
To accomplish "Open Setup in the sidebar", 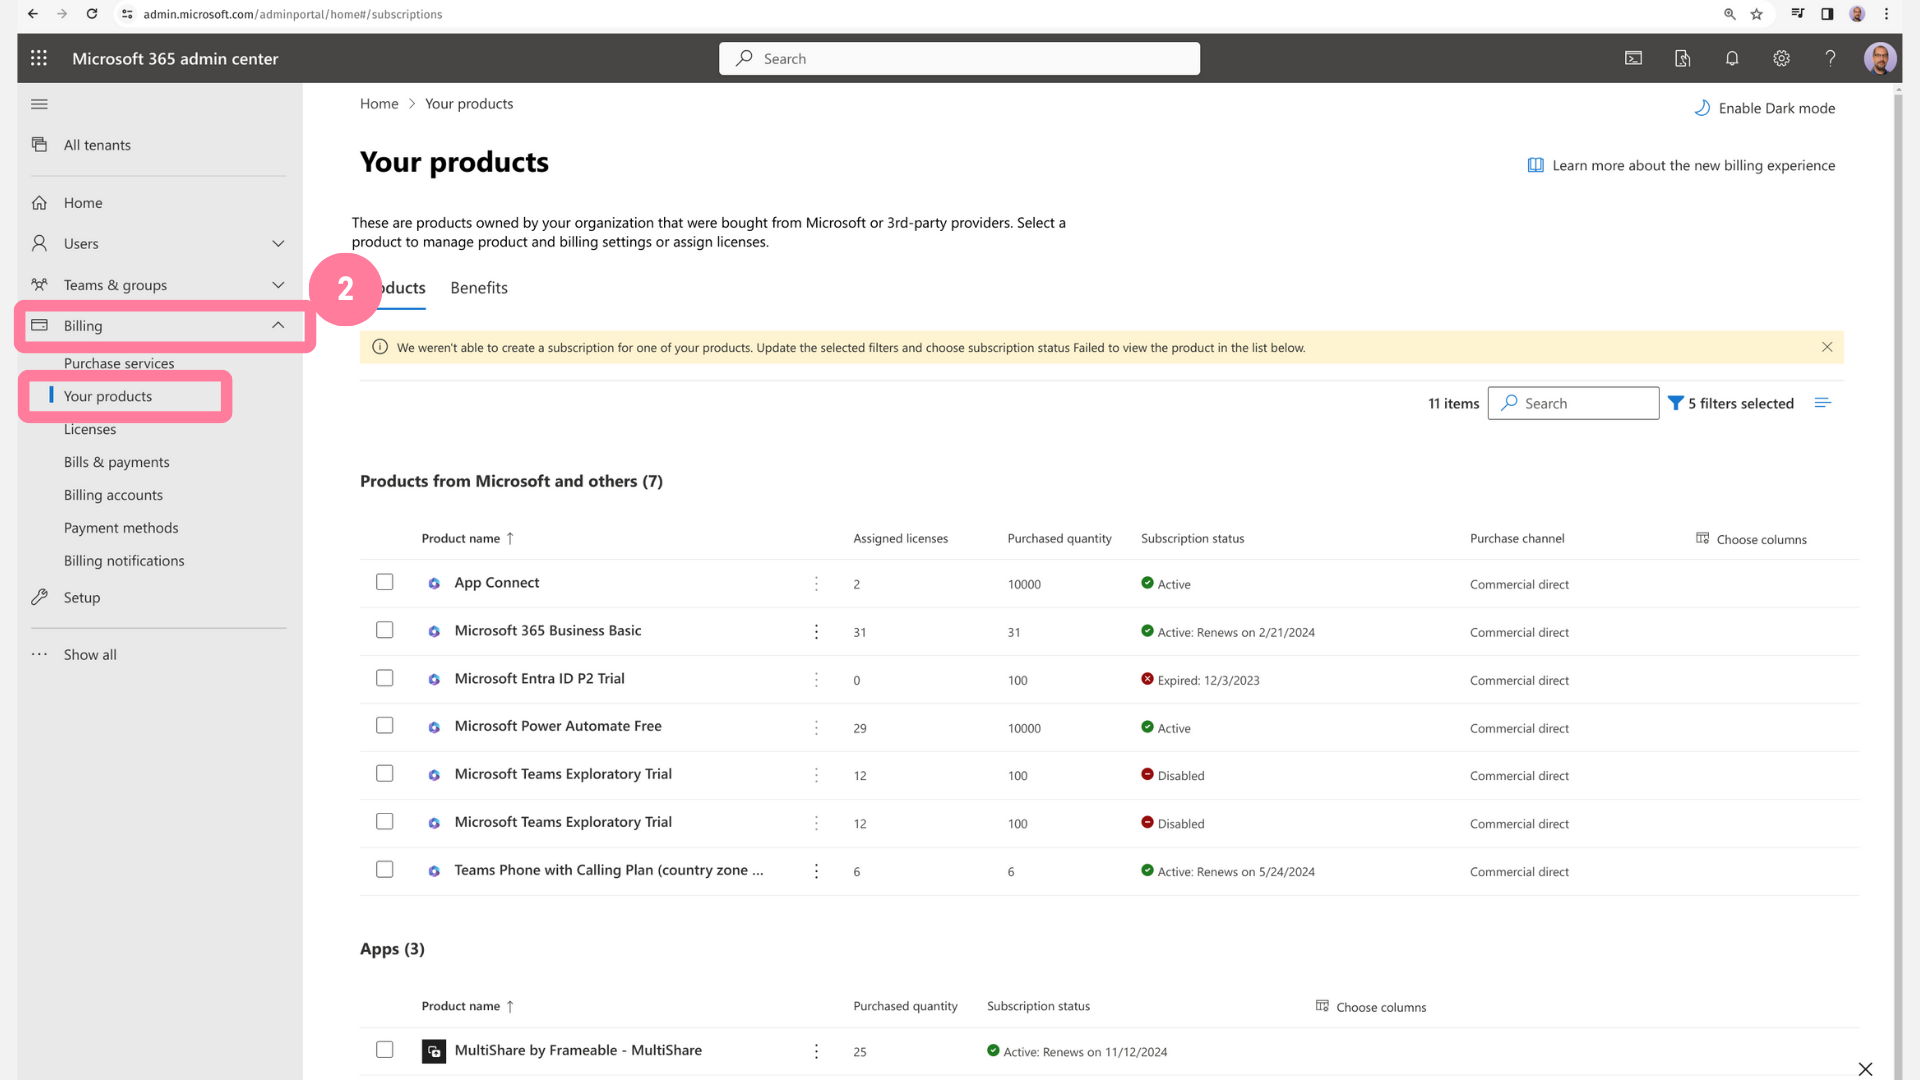I will point(82,597).
